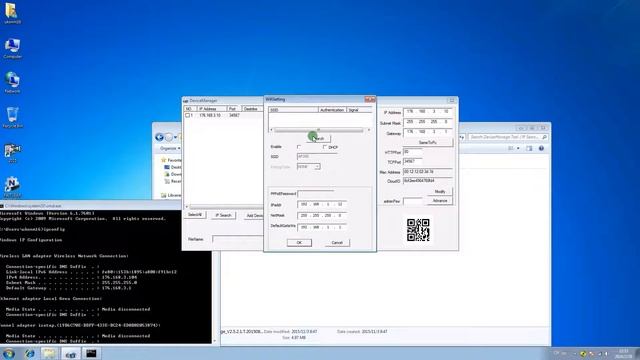The image size is (640, 360).
Task: Click the Signal column header
Action: (x=359, y=110)
